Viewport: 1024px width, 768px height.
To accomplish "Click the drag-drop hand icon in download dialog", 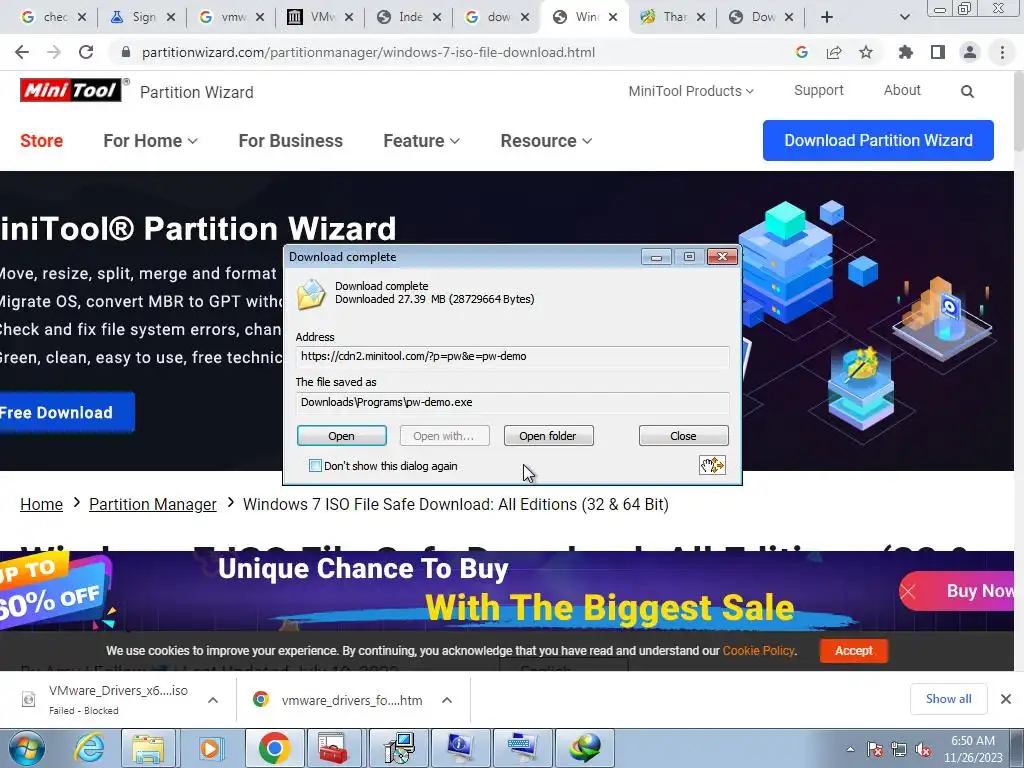I will tap(712, 465).
